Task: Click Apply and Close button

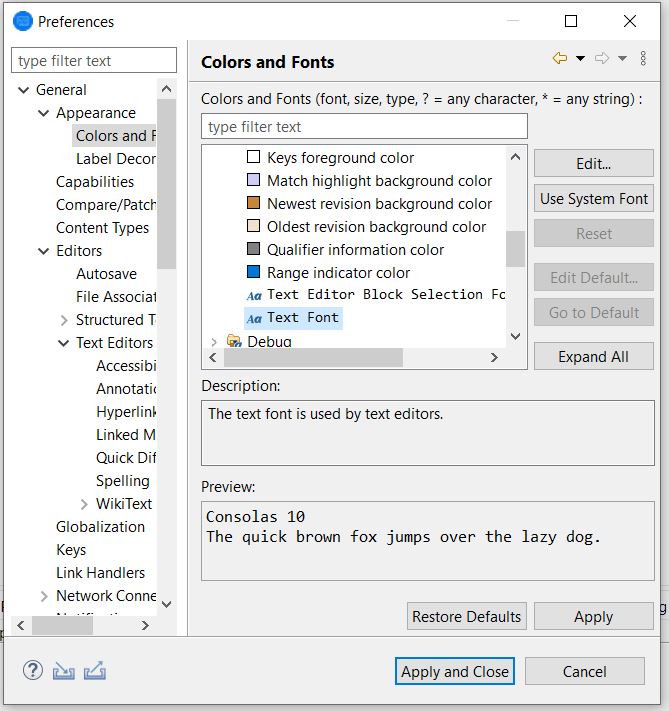Action: (x=454, y=671)
